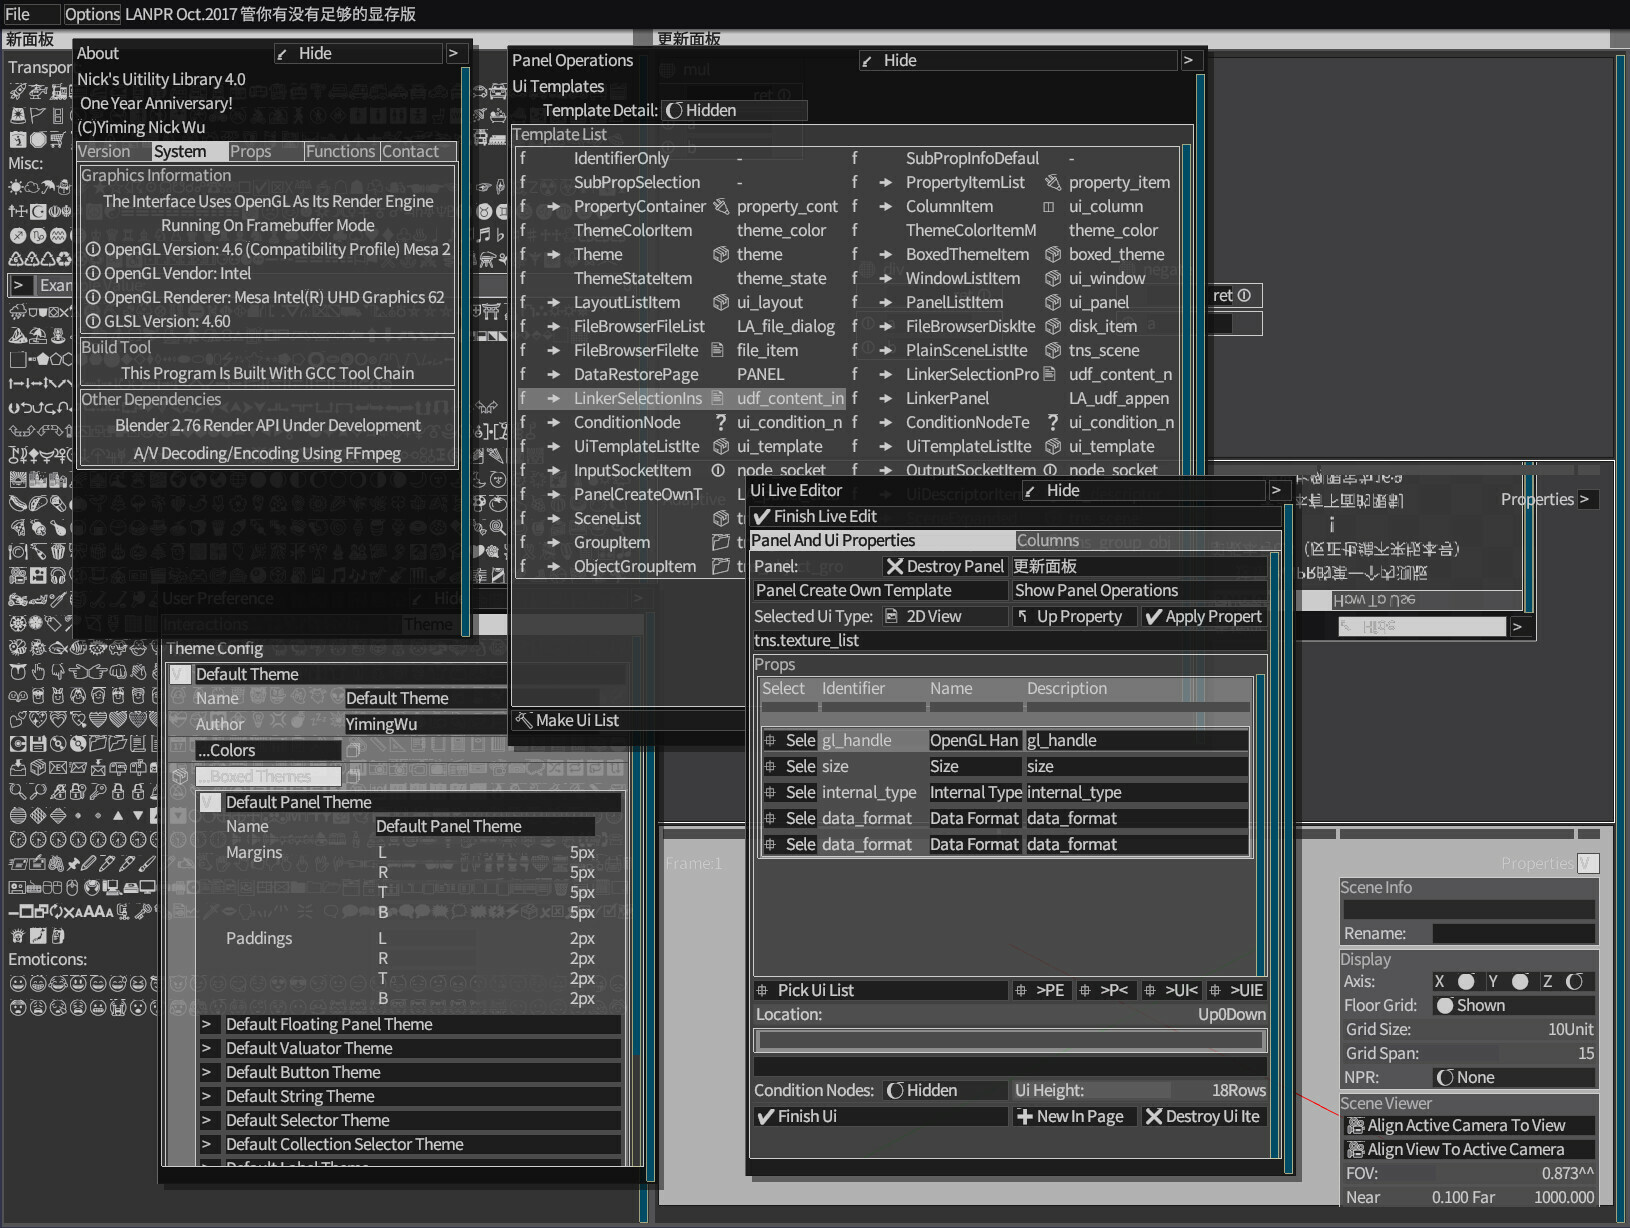Adjust the FOV 0.873 slider
This screenshot has width=1630, height=1228.
coord(1469,1173)
